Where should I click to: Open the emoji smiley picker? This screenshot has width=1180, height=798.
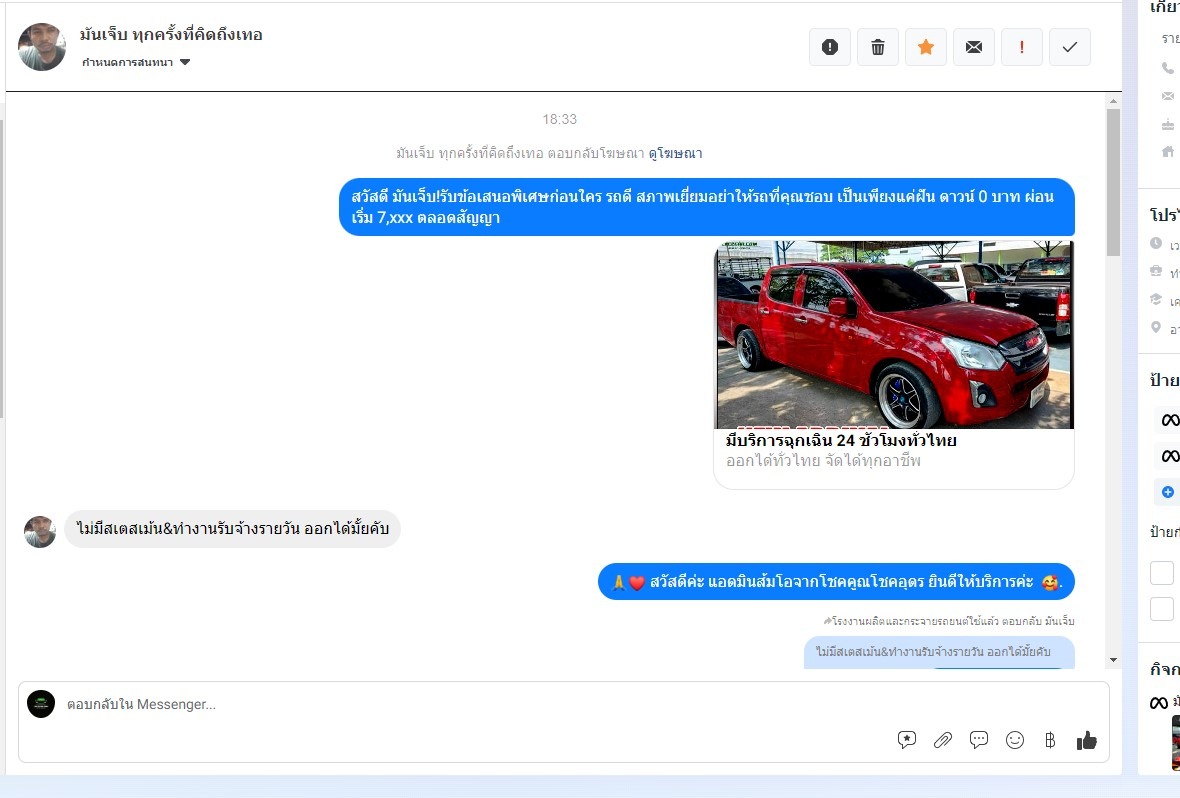click(1015, 740)
